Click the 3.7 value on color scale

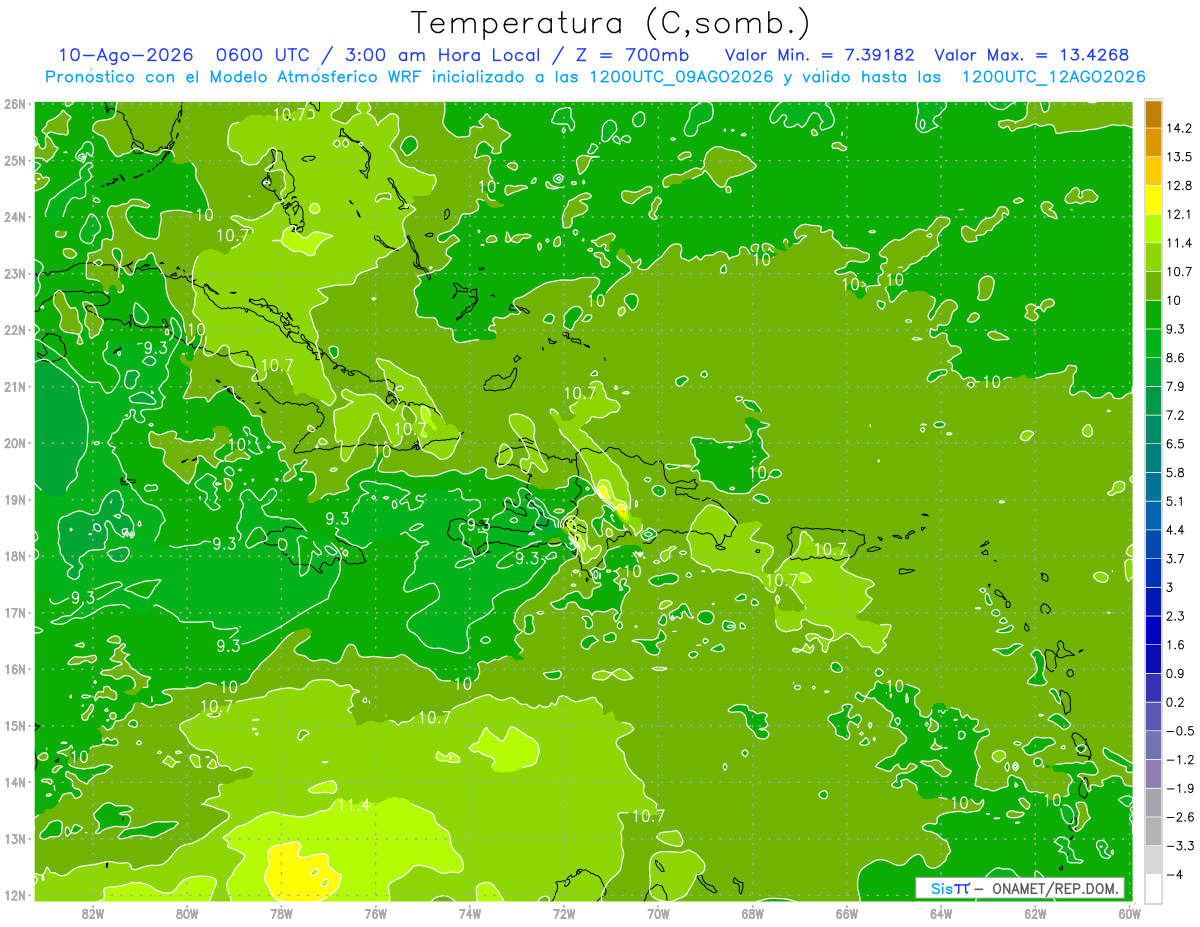[1177, 558]
